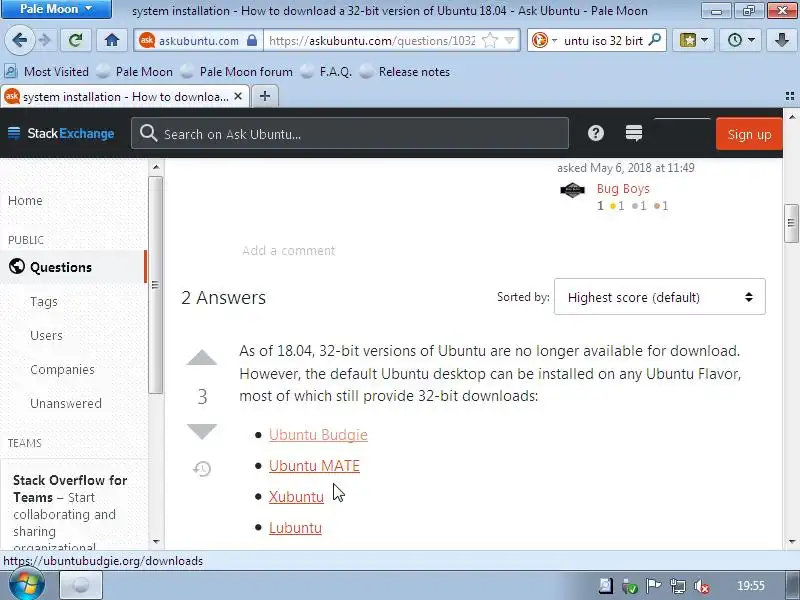The image size is (800, 600).
Task: Click the '2 Answers' heading
Action: tap(223, 297)
